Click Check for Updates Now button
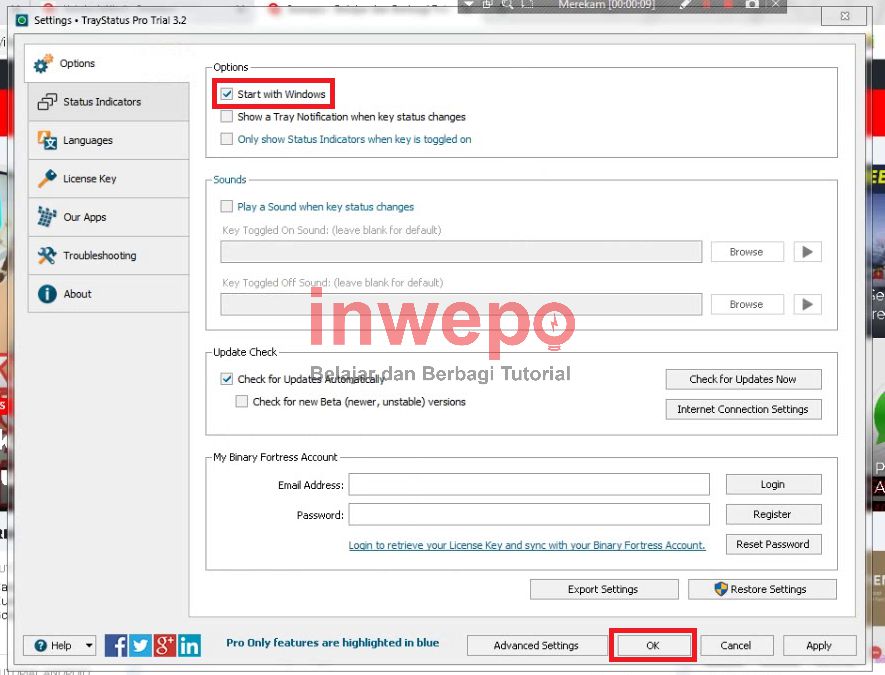The width and height of the screenshot is (885, 675). tap(743, 379)
